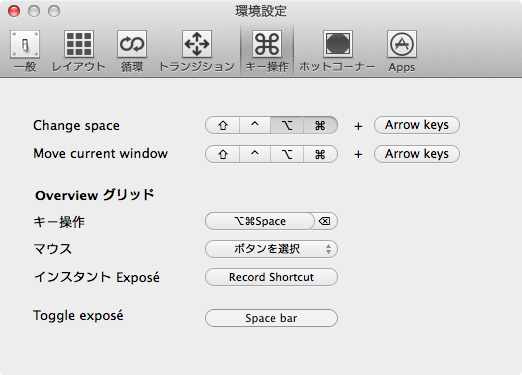The image size is (522, 375).
Task: Open the マウス ボタンを選択 dropdown
Action: tap(271, 249)
